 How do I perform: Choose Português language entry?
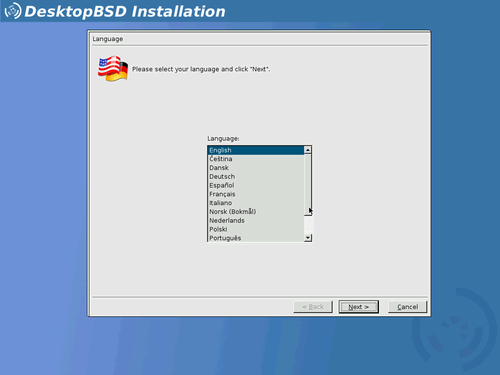click(x=256, y=238)
